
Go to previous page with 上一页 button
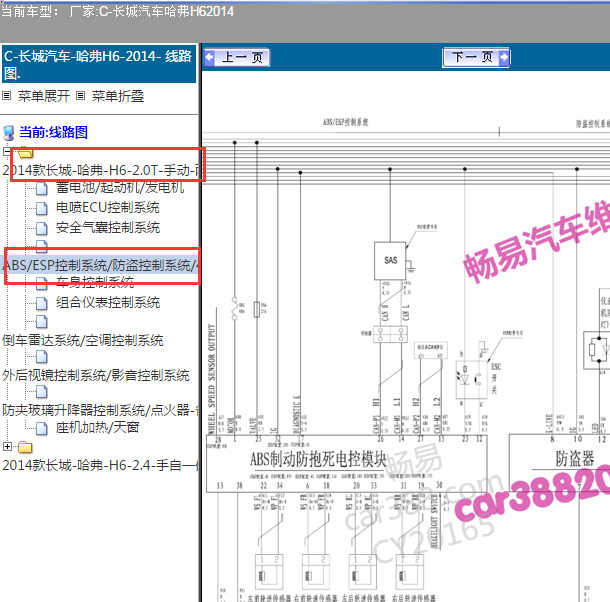[x=237, y=58]
